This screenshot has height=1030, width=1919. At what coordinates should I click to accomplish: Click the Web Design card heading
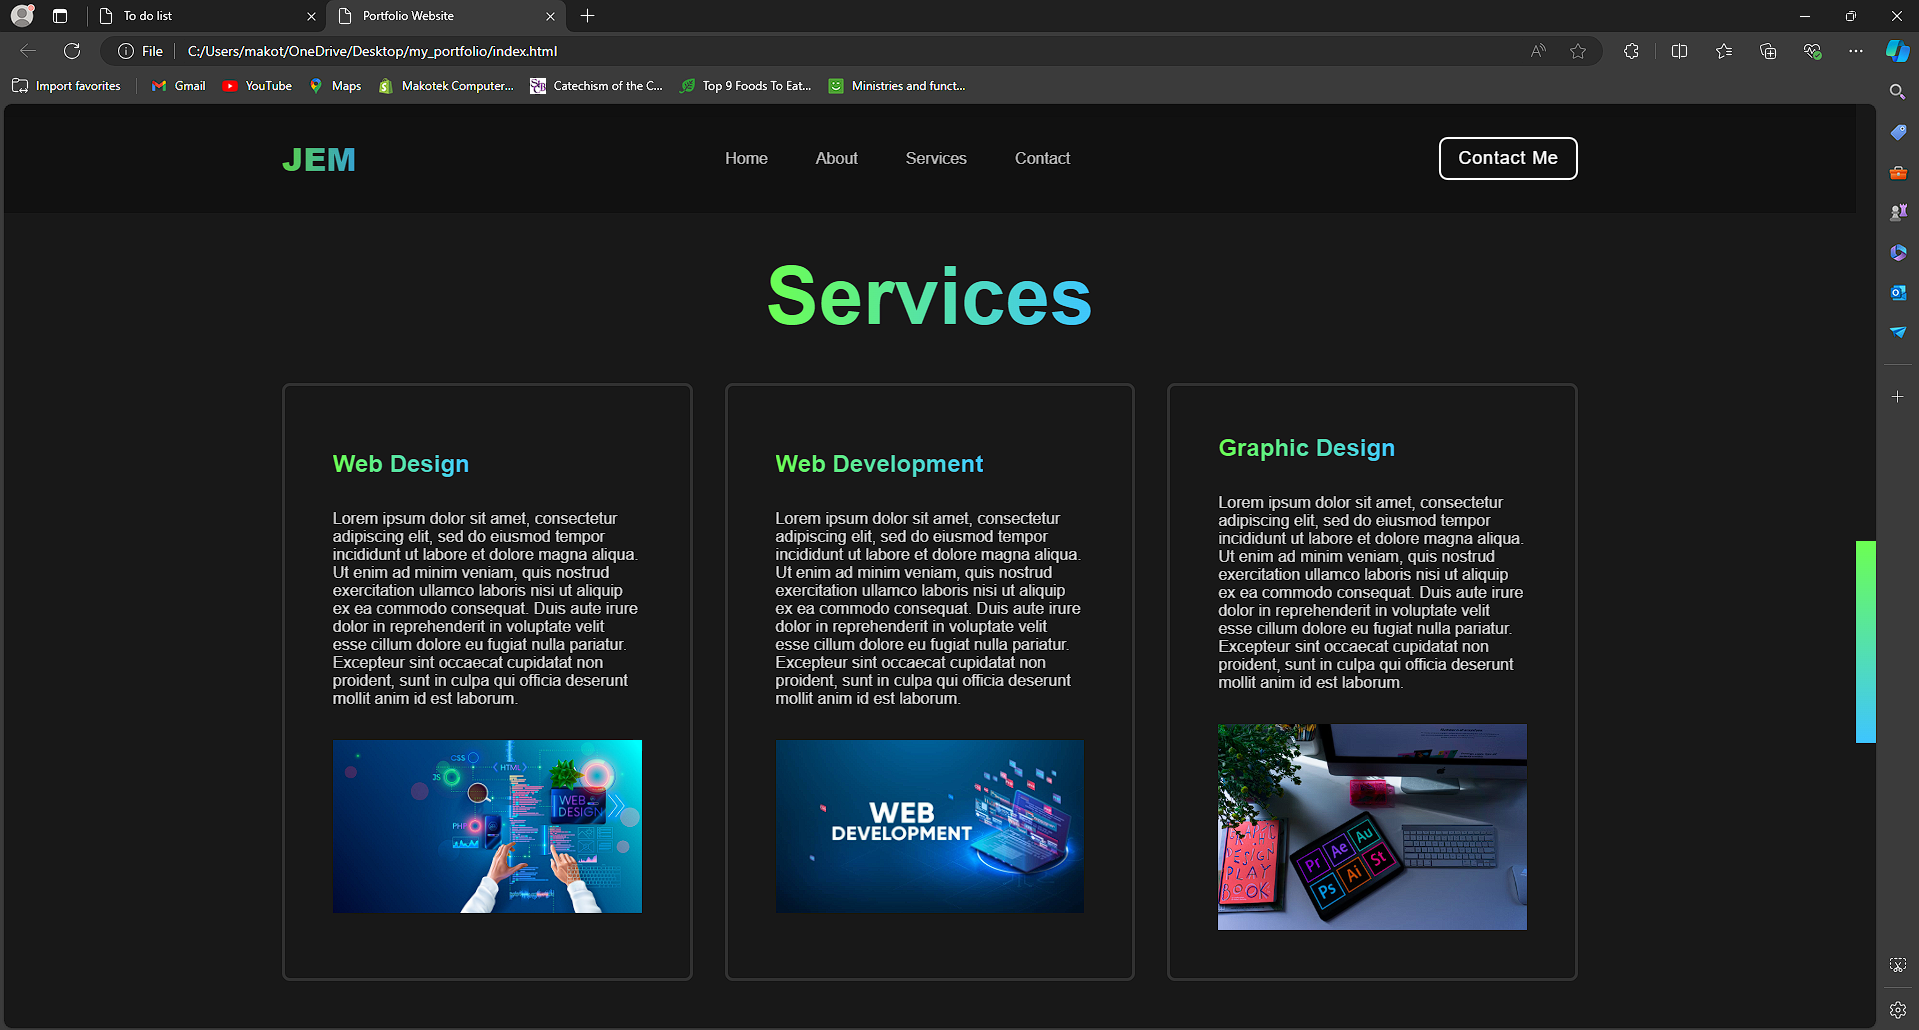(401, 464)
